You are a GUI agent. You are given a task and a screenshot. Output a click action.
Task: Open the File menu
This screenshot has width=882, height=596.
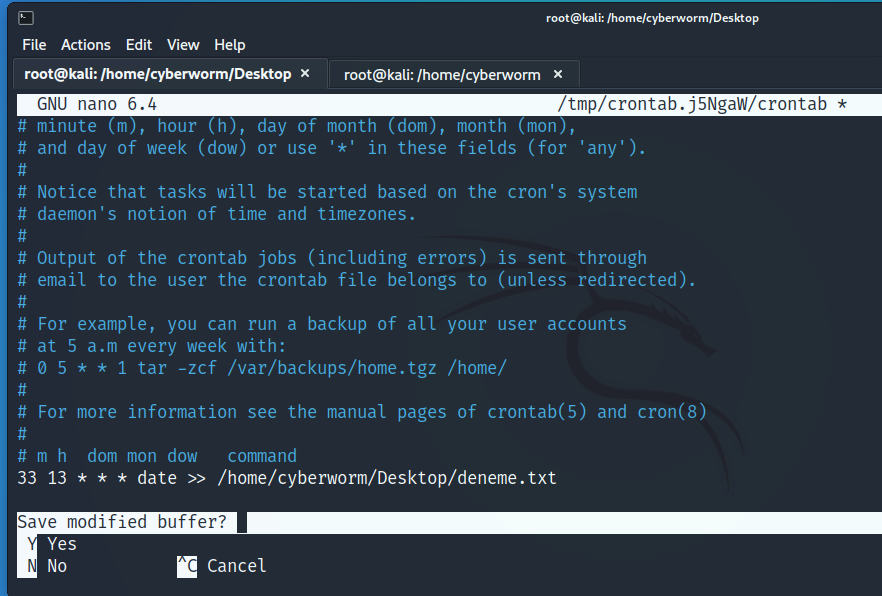click(x=34, y=44)
